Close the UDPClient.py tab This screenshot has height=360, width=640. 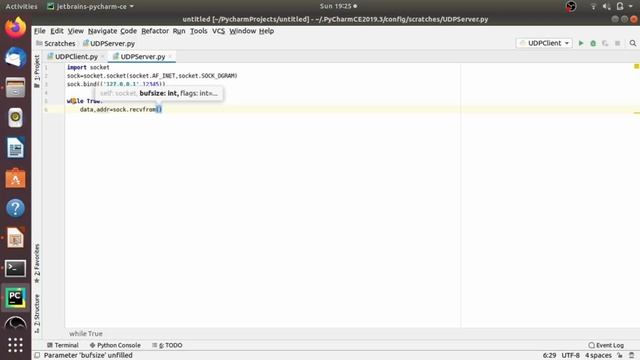pos(103,57)
